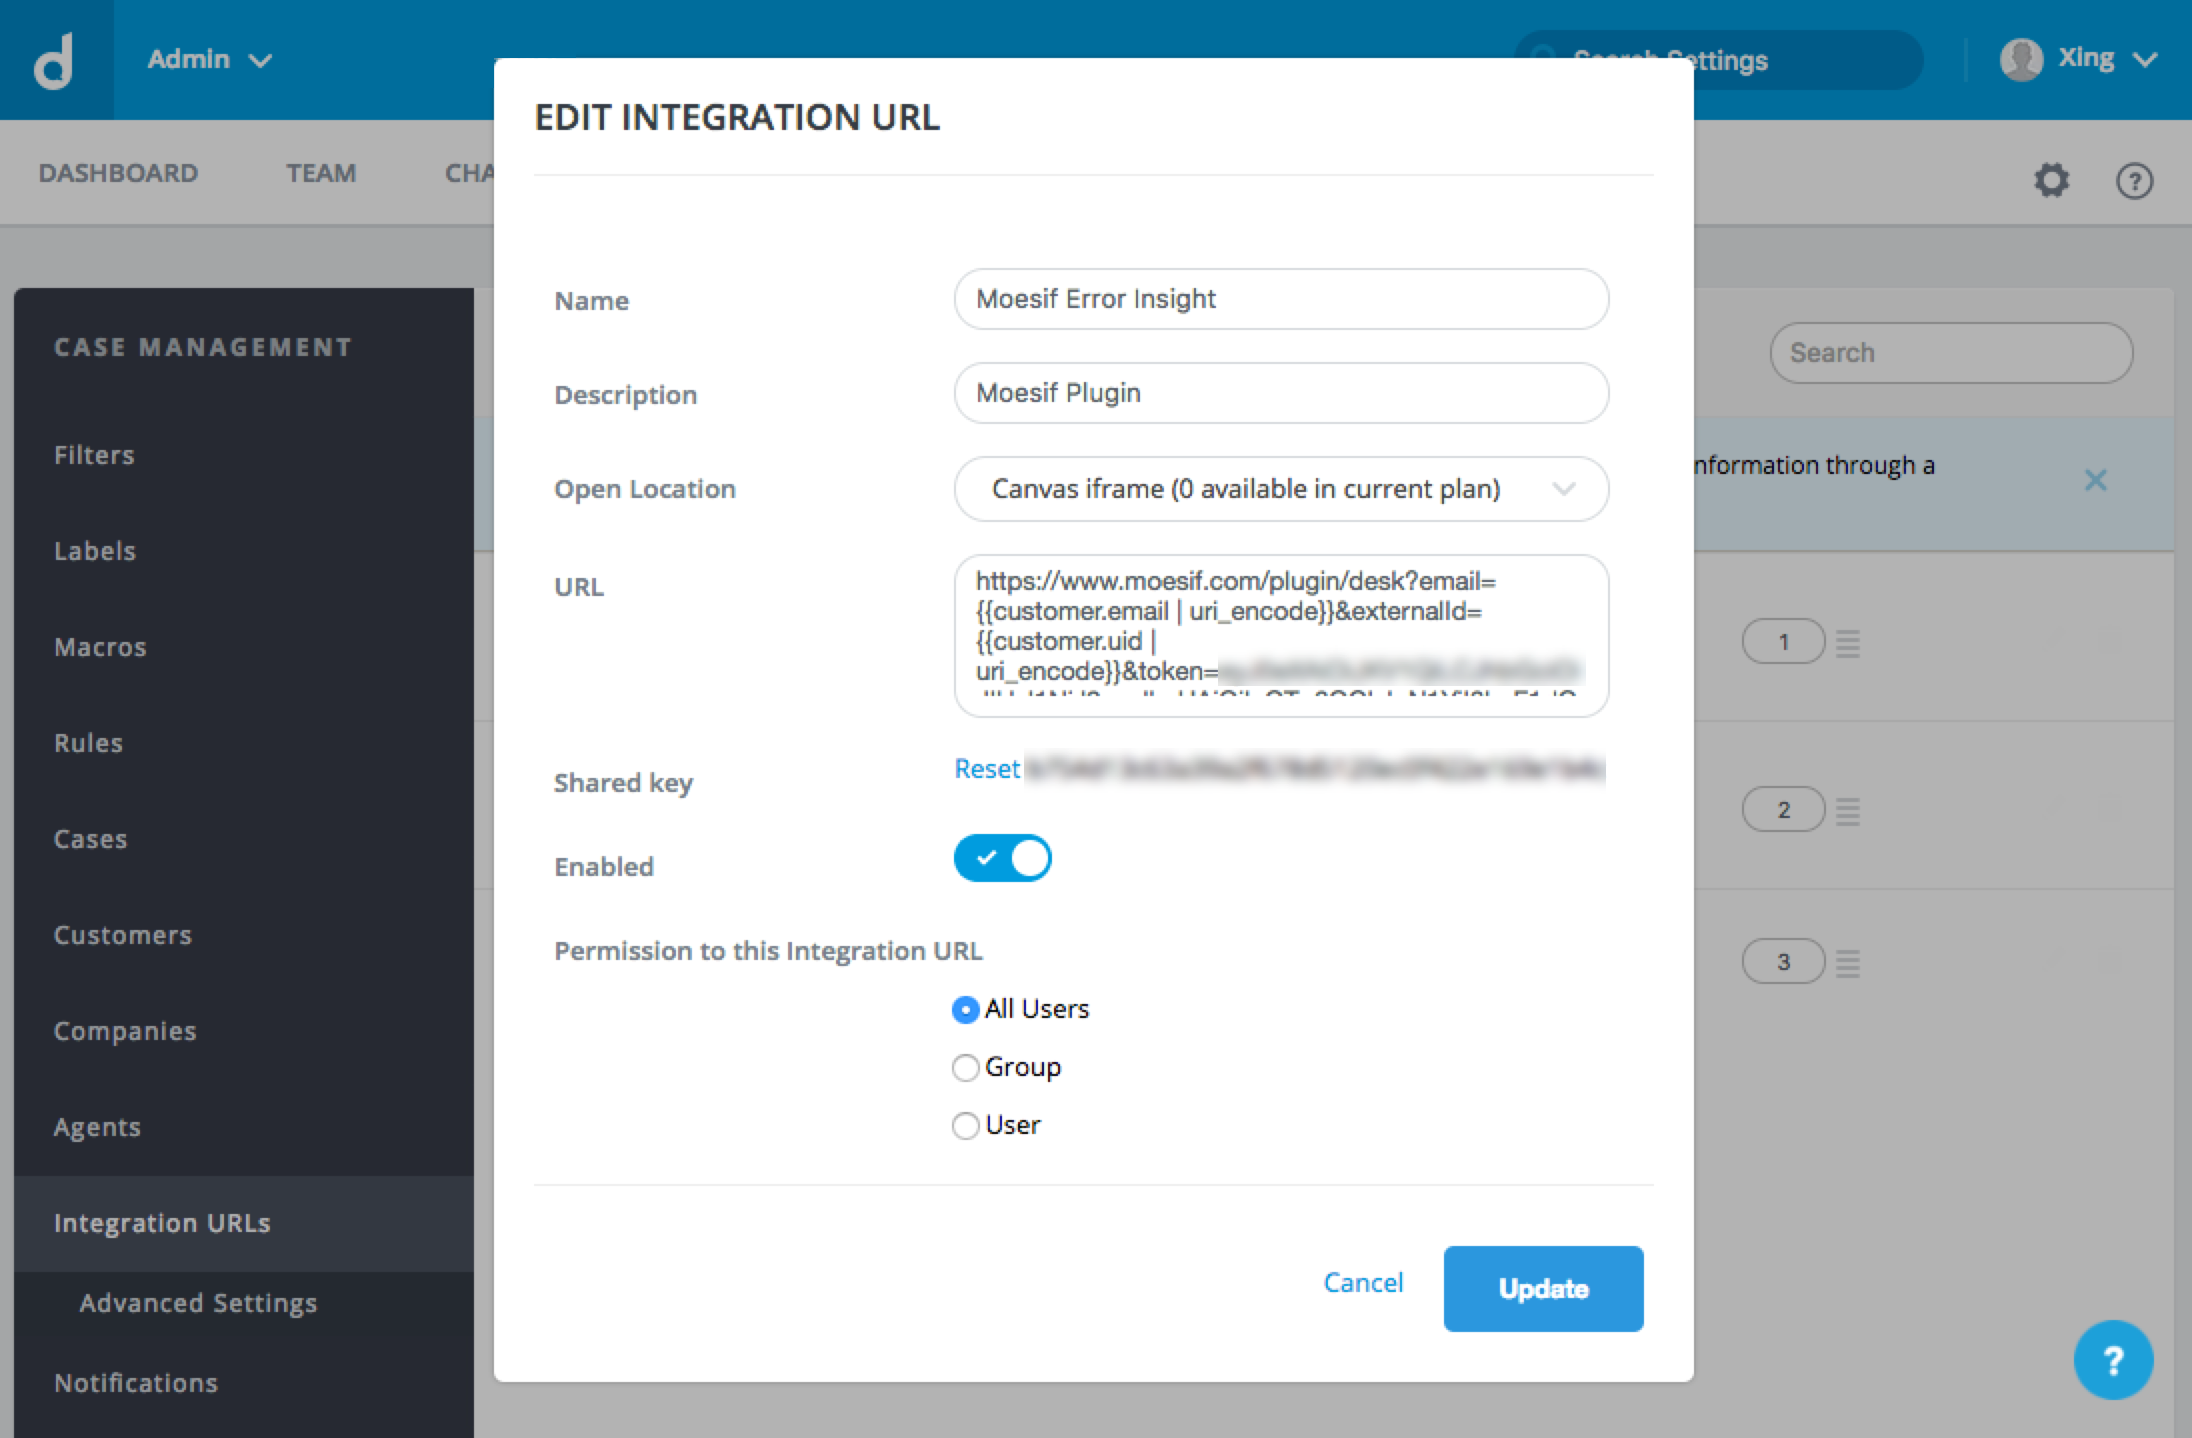Disable the Enabled toggle

(1003, 857)
